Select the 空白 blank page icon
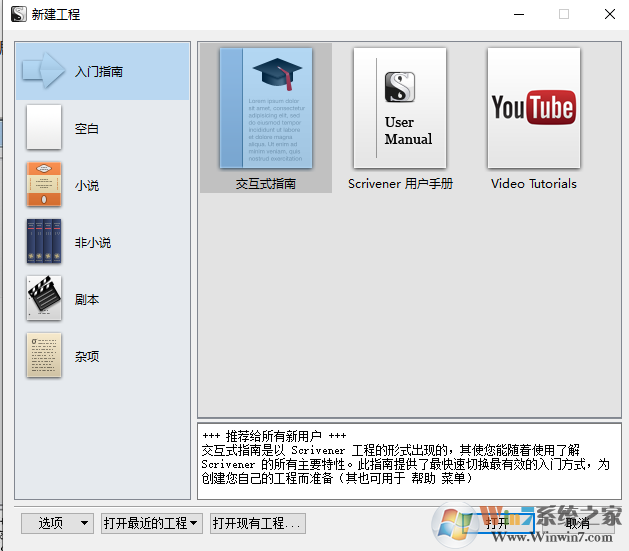Screen dimensions: 629x551 click(43, 128)
